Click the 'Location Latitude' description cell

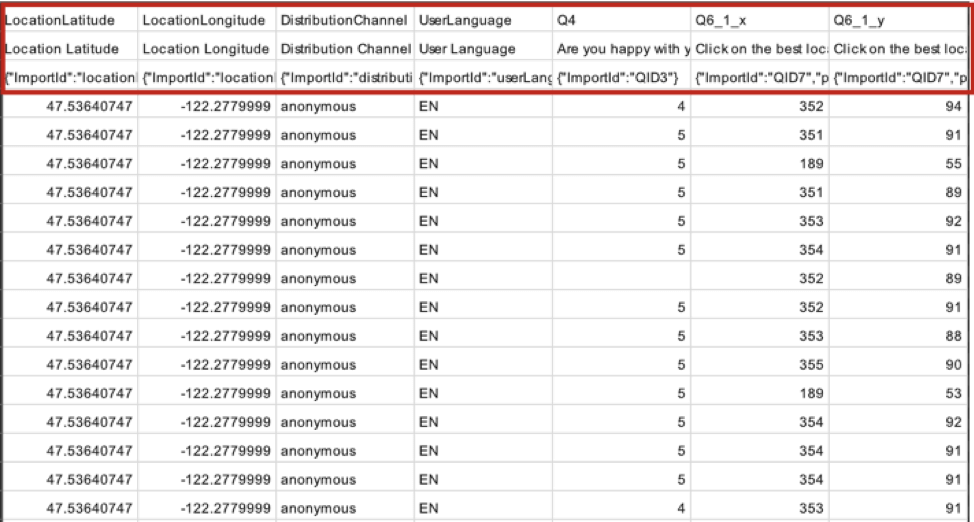pyautogui.click(x=70, y=49)
